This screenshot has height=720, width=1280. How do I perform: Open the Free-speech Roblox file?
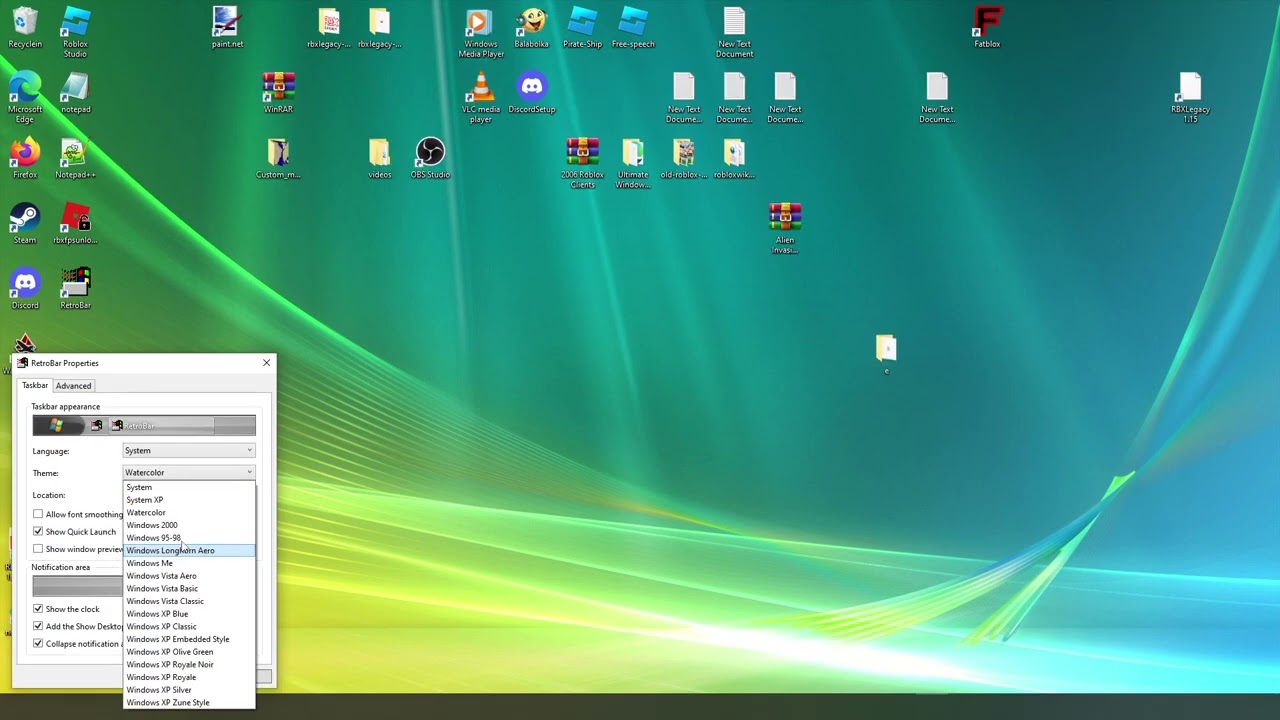pos(633,28)
